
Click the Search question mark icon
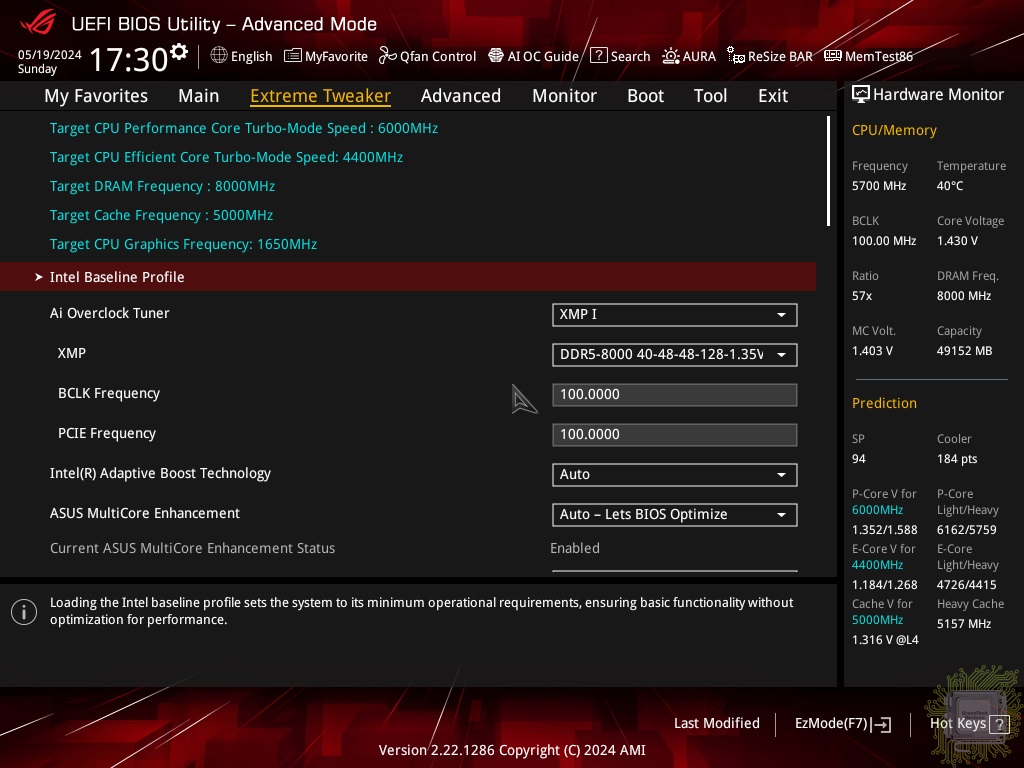point(598,56)
